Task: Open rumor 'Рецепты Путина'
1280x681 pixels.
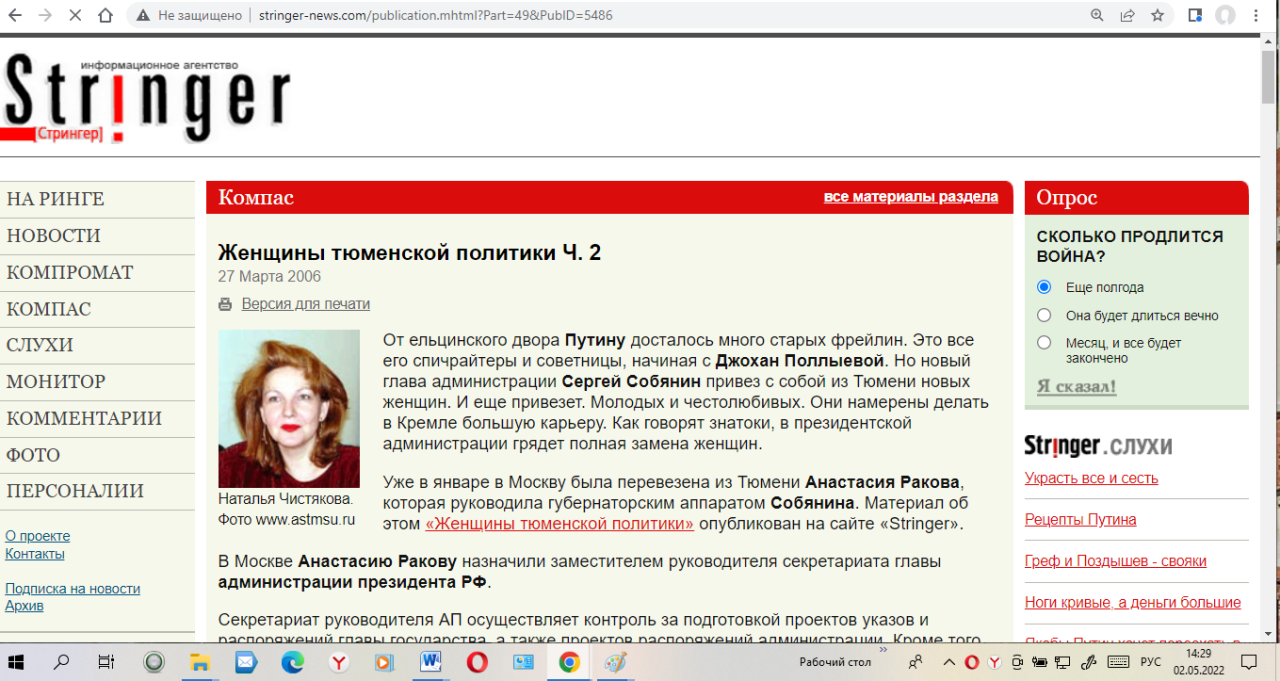Action: (1080, 520)
